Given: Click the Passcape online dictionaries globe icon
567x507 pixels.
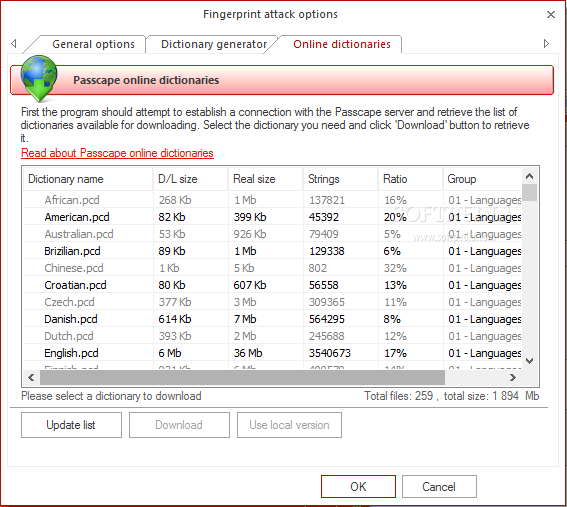Looking at the screenshot, I should 39,78.
